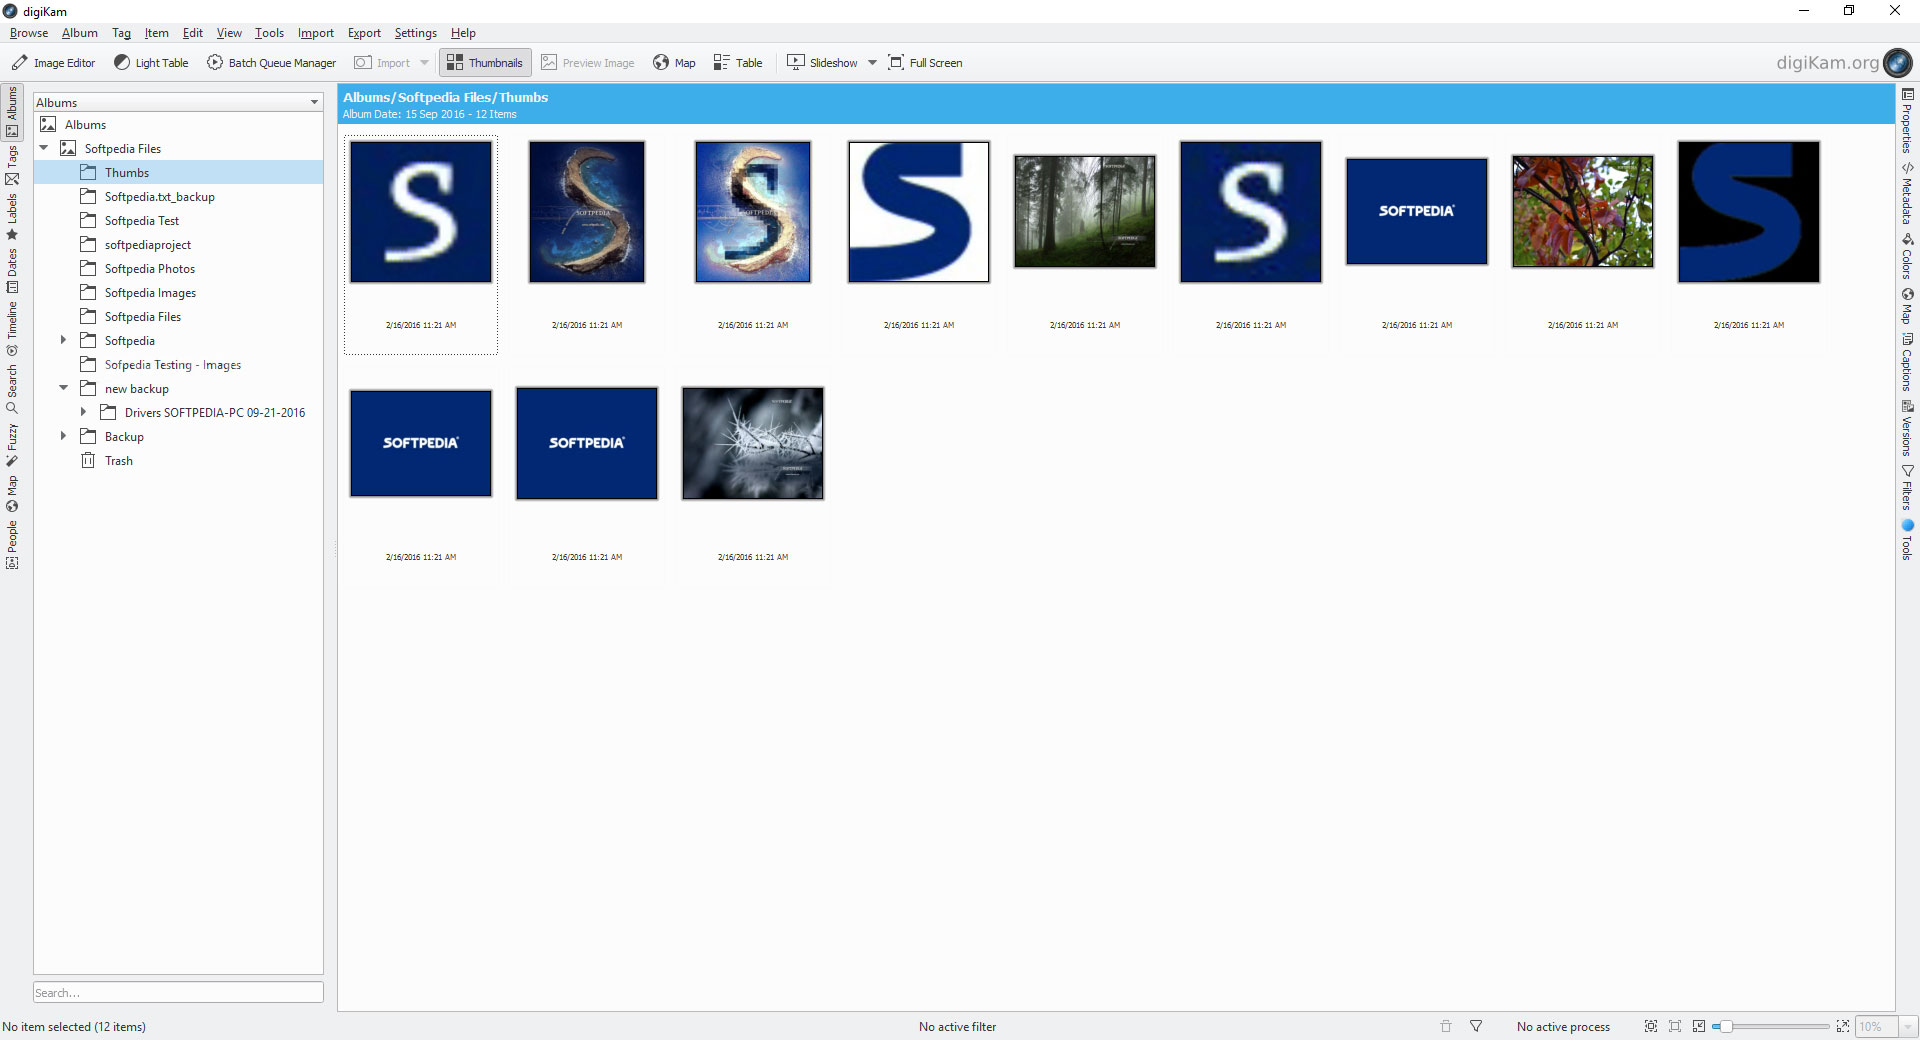Open the Trash album
Screen dimensions: 1920x1040
[118, 461]
